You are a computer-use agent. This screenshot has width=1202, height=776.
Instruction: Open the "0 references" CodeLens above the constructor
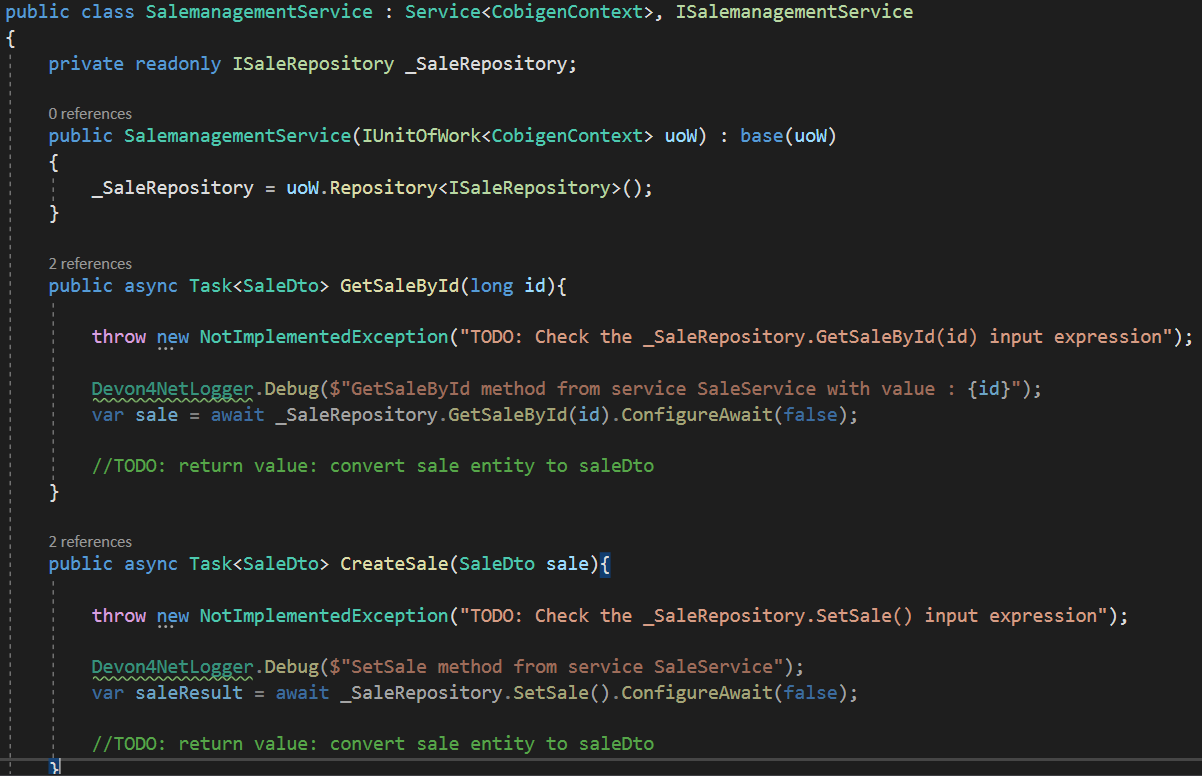pyautogui.click(x=90, y=114)
